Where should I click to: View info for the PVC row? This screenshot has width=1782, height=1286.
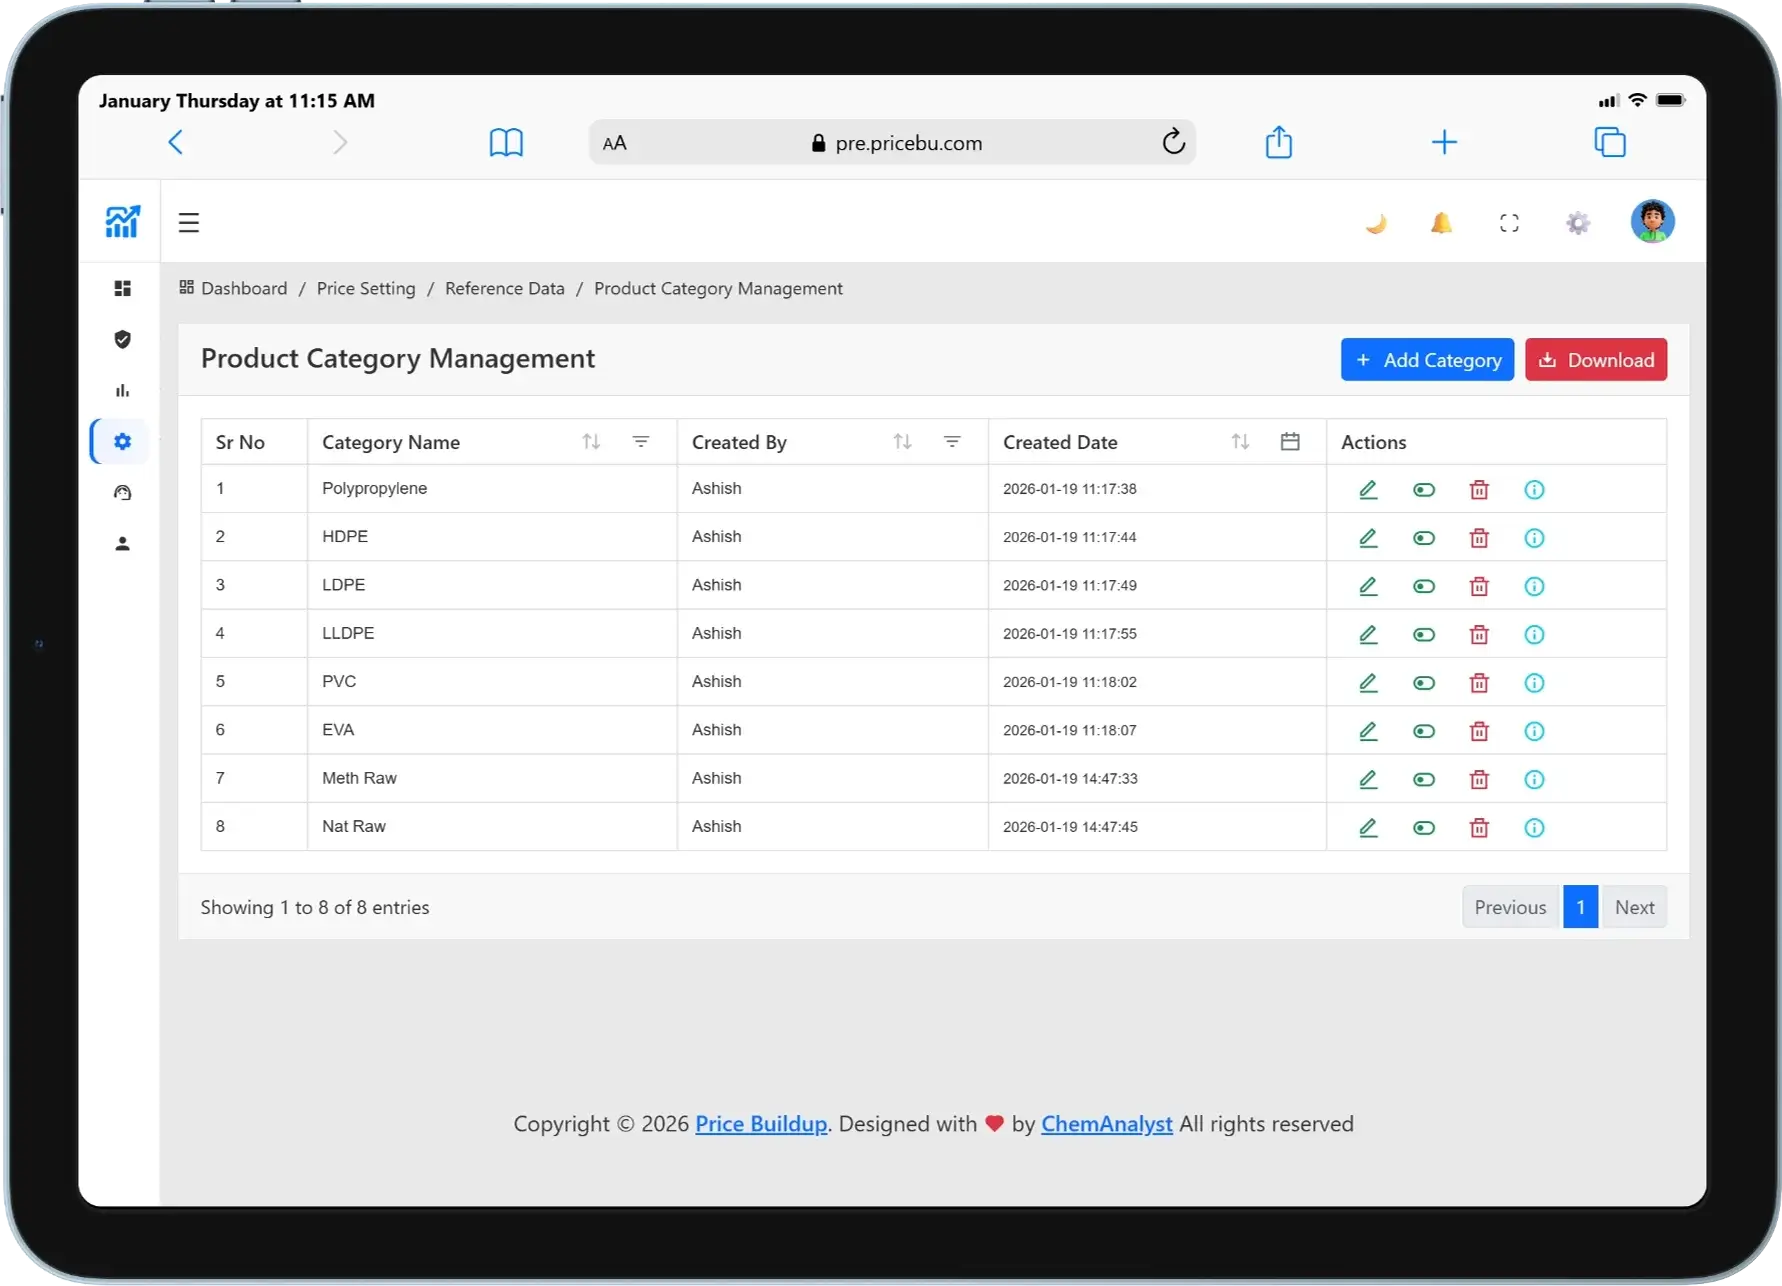(x=1534, y=683)
